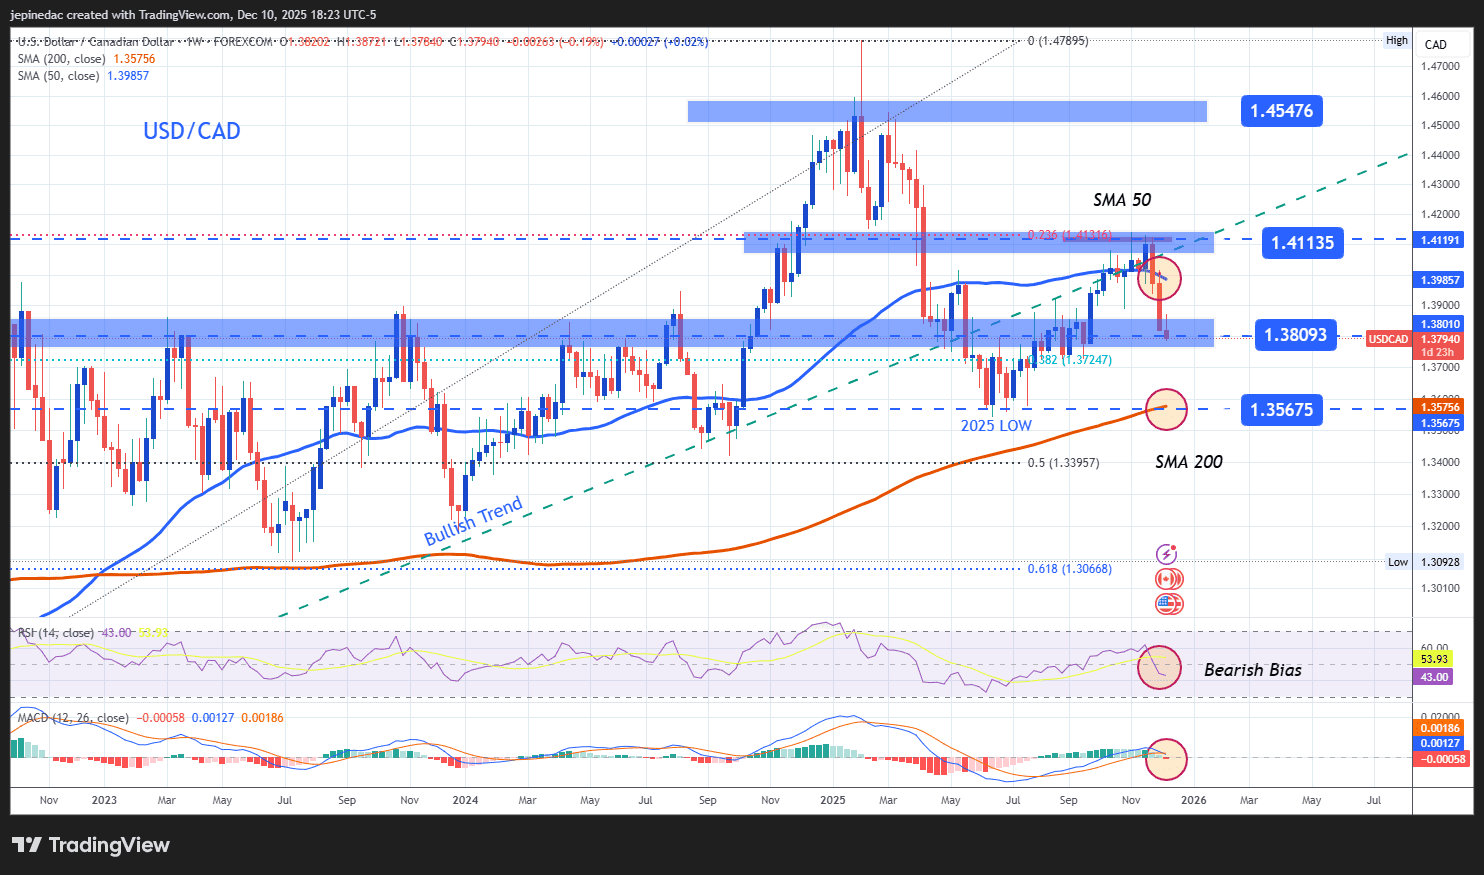
Task: Click the 1.45476 resistance price label
Action: pos(1281,111)
